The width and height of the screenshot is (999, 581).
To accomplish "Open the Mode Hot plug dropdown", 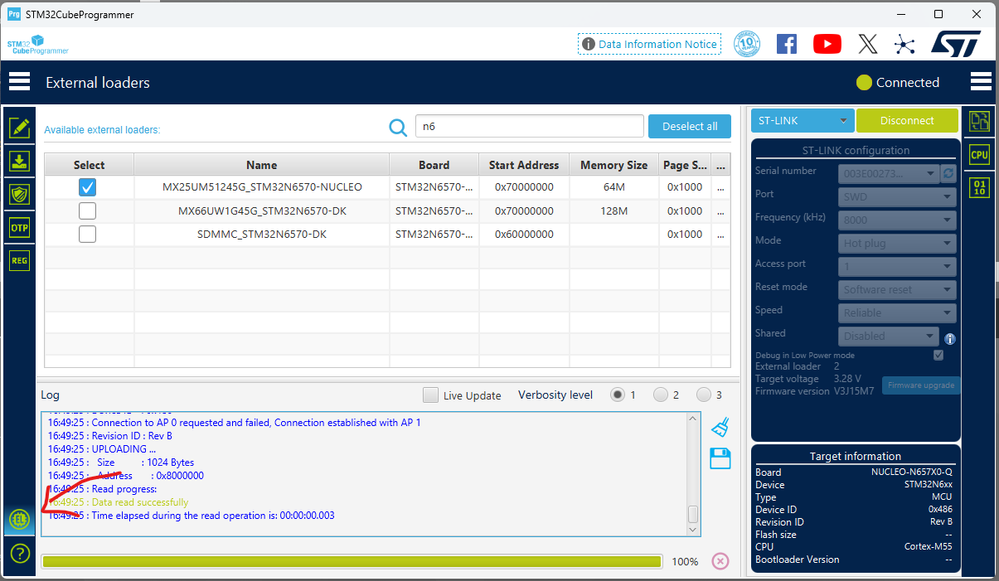I will (x=897, y=243).
